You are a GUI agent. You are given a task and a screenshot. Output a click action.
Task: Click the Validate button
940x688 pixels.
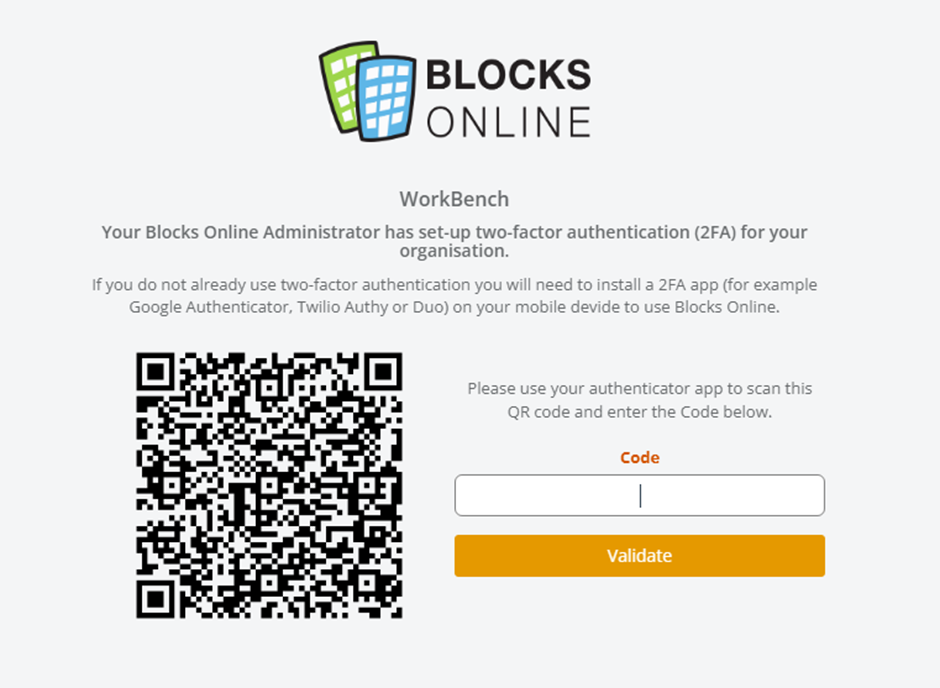tap(640, 556)
